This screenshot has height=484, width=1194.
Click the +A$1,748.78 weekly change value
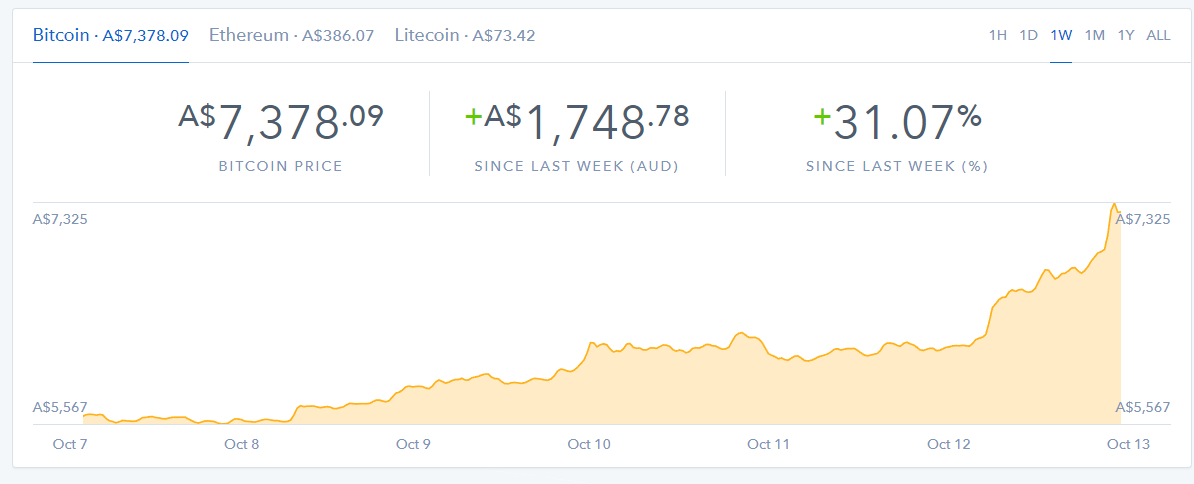pyautogui.click(x=577, y=122)
